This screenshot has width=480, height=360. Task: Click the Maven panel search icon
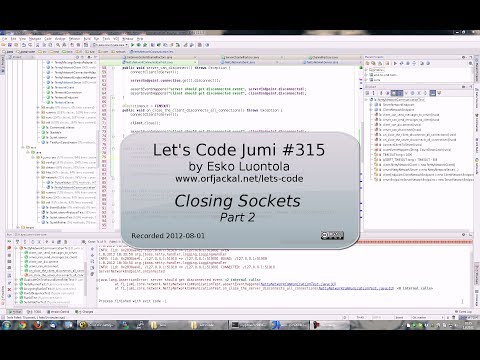coord(471,63)
